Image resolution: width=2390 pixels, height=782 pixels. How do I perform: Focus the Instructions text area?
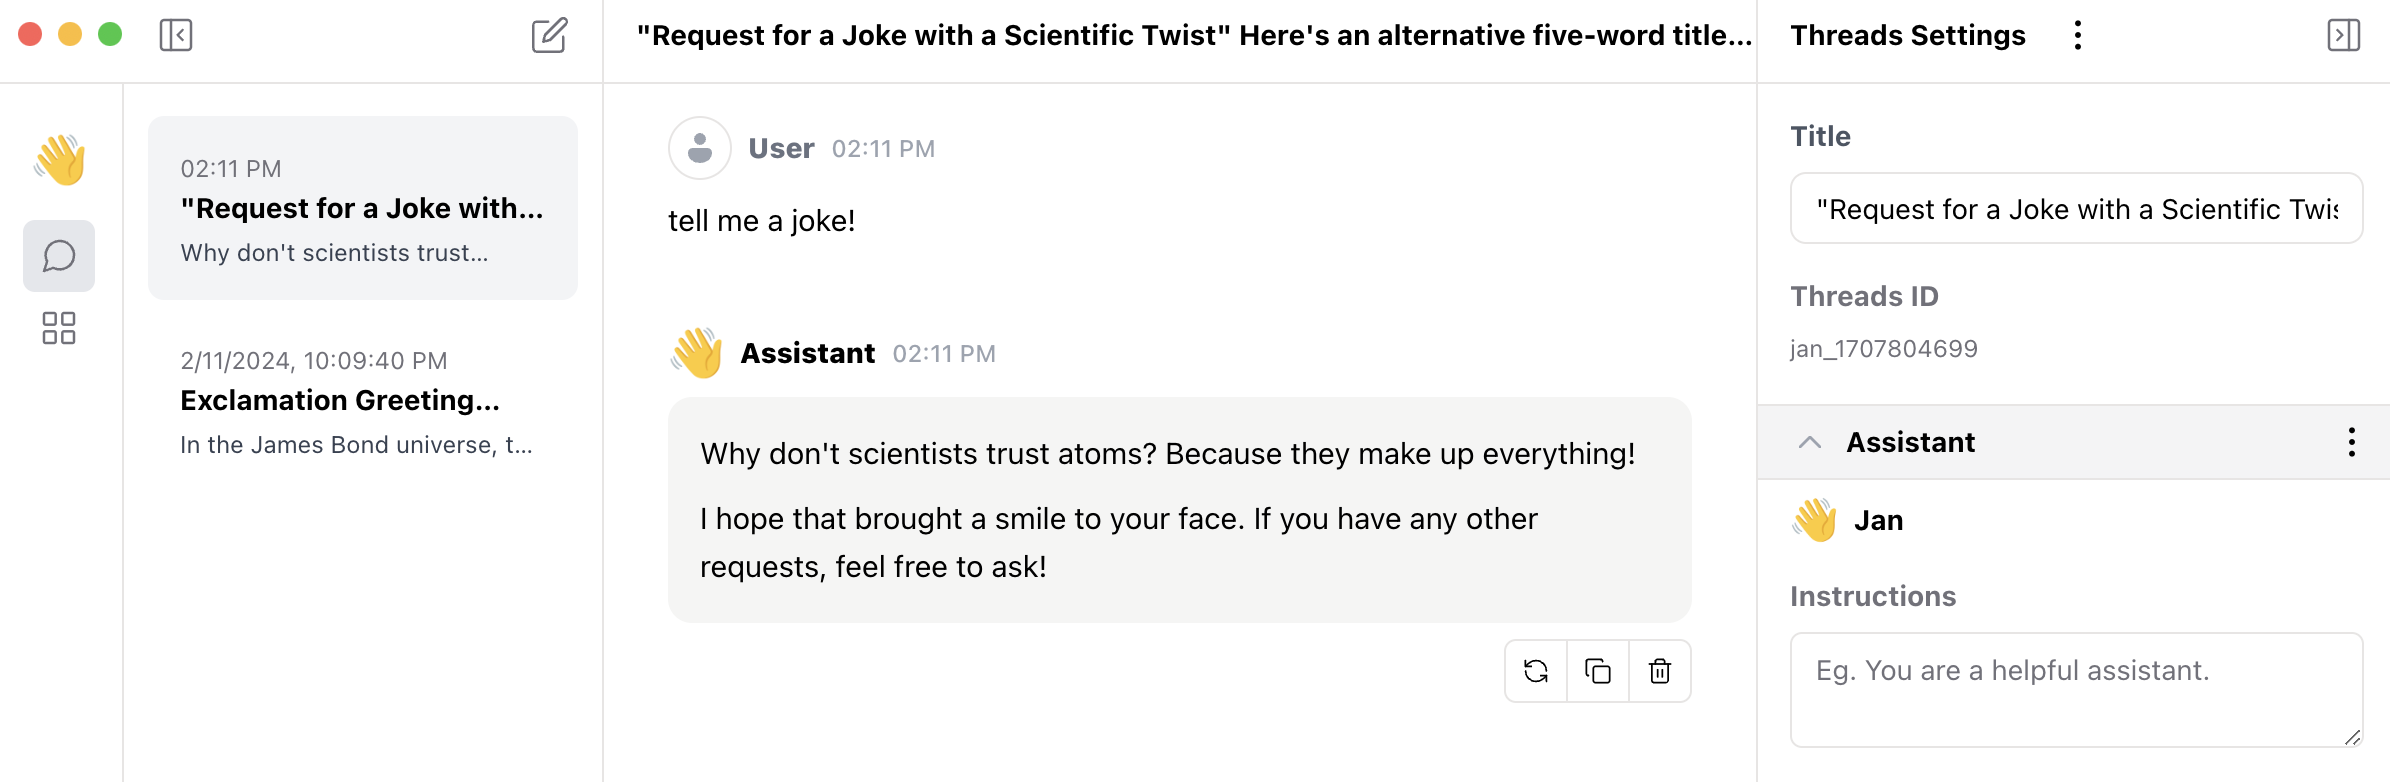tap(2076, 689)
